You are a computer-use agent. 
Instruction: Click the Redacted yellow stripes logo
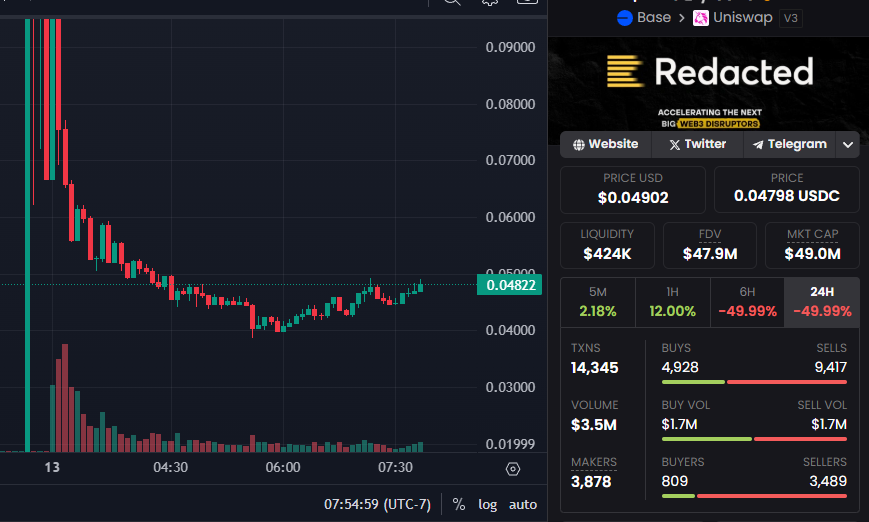click(625, 71)
